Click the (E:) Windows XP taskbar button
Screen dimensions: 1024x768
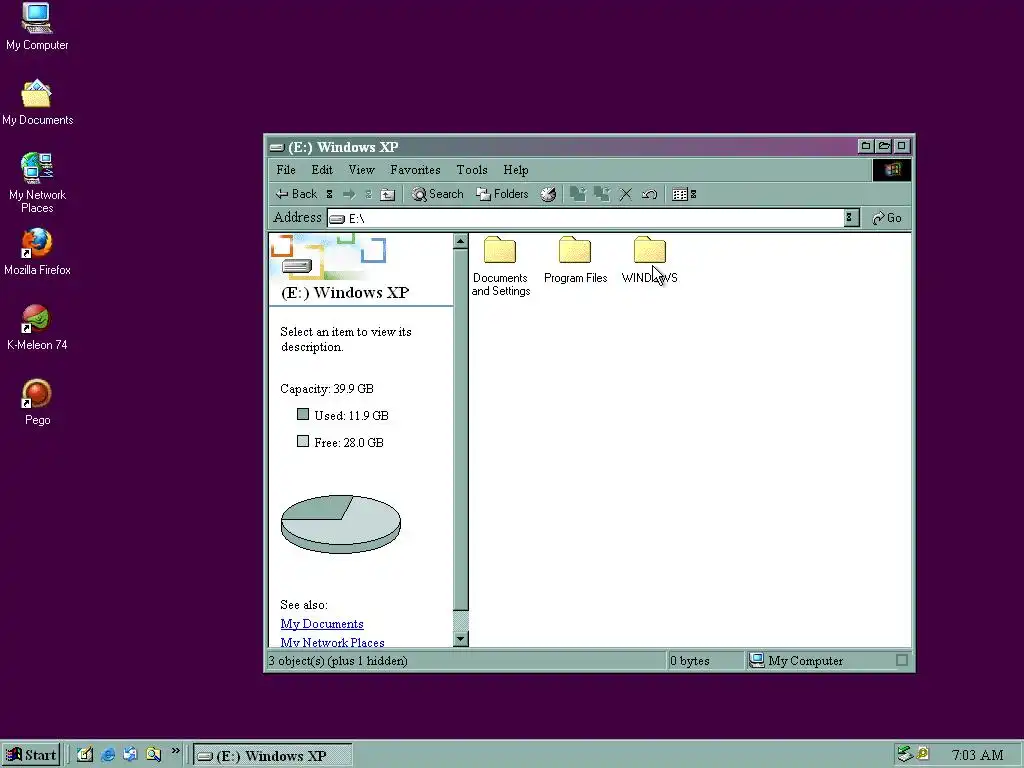point(273,756)
